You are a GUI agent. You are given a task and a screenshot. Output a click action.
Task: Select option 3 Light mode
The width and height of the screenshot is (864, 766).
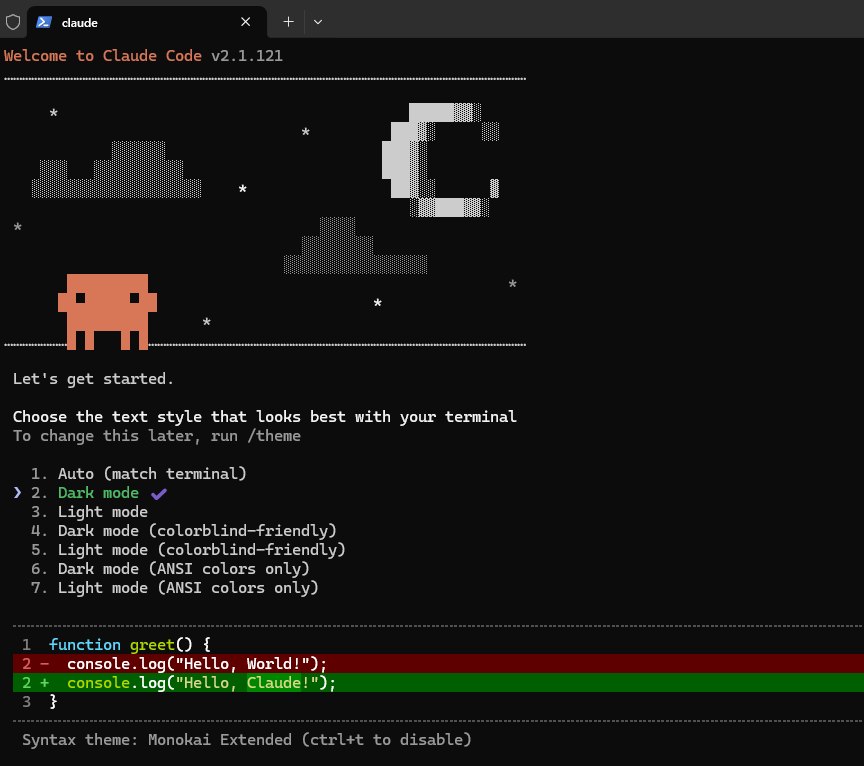click(x=89, y=512)
